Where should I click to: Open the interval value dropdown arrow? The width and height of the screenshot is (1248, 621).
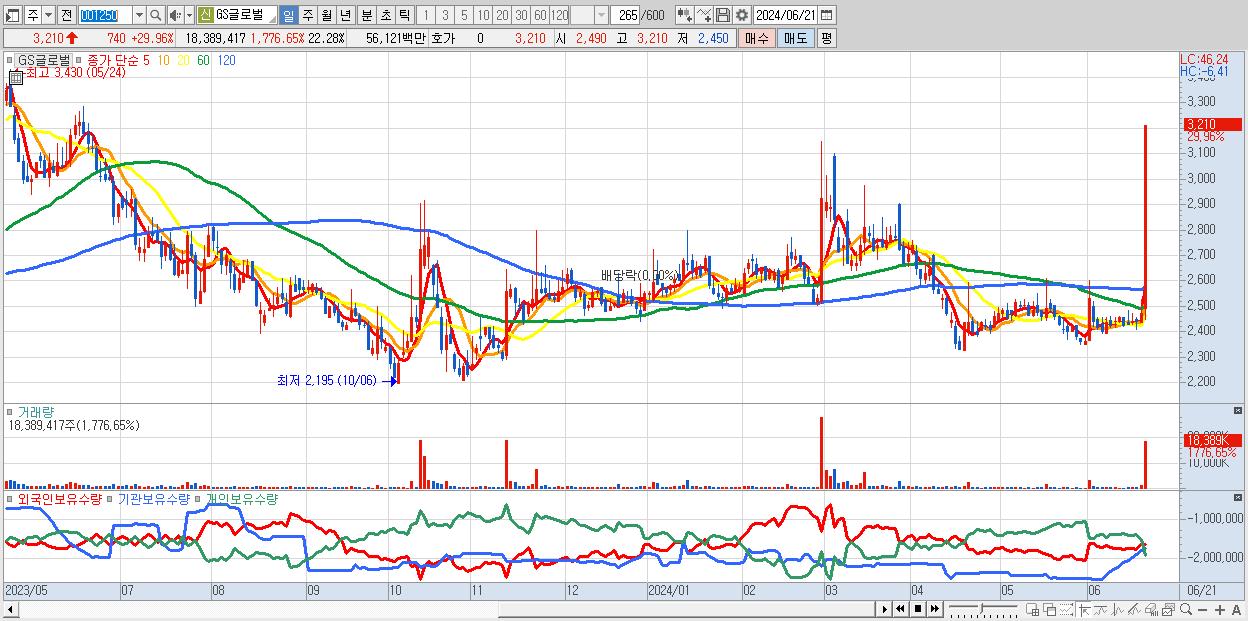(601, 15)
